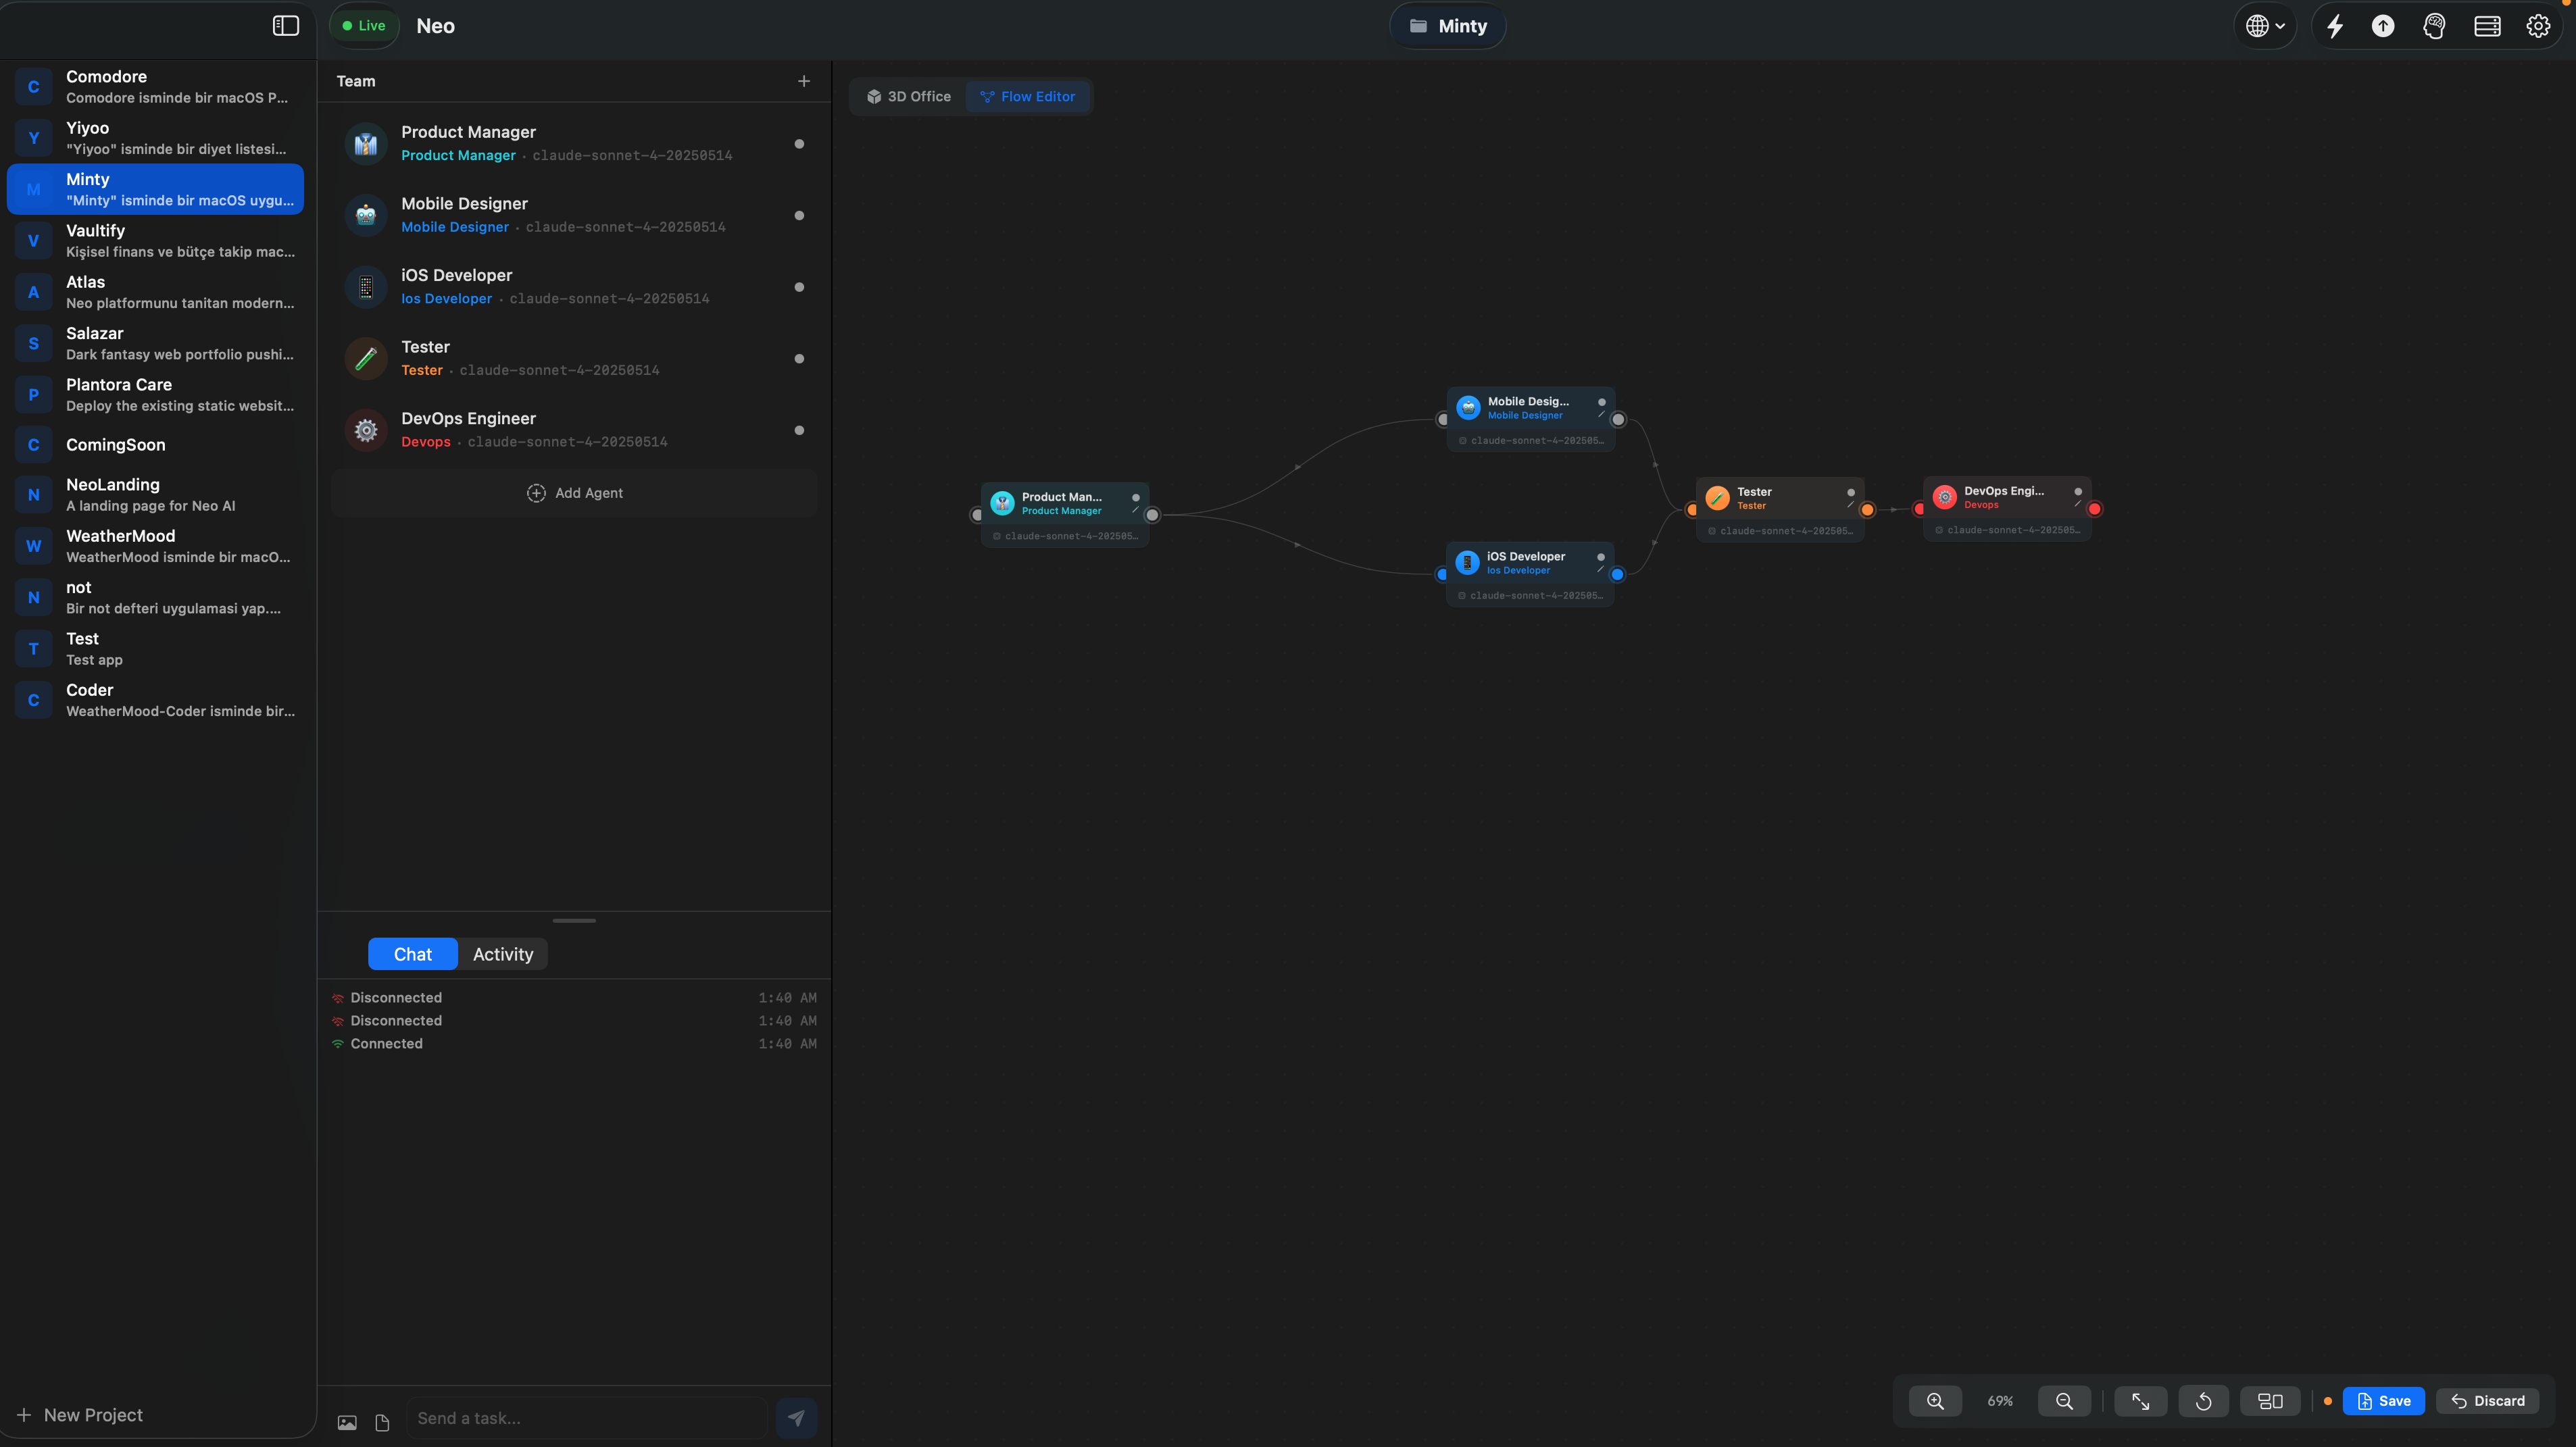The width and height of the screenshot is (2576, 1447).
Task: Toggle Product Manager status dot in Team
Action: [799, 144]
